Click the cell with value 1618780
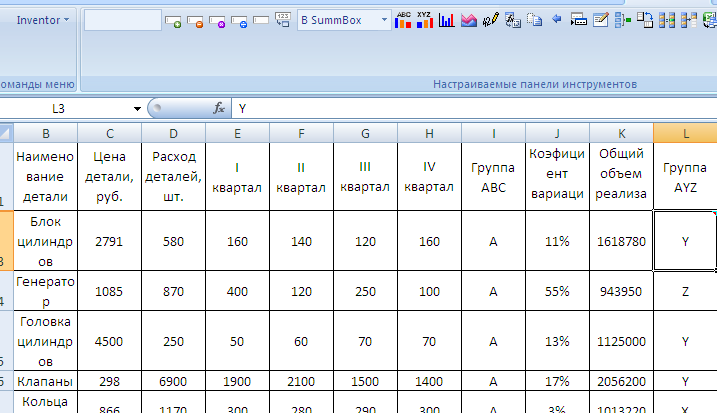This screenshot has height=413, width=717. click(x=621, y=241)
